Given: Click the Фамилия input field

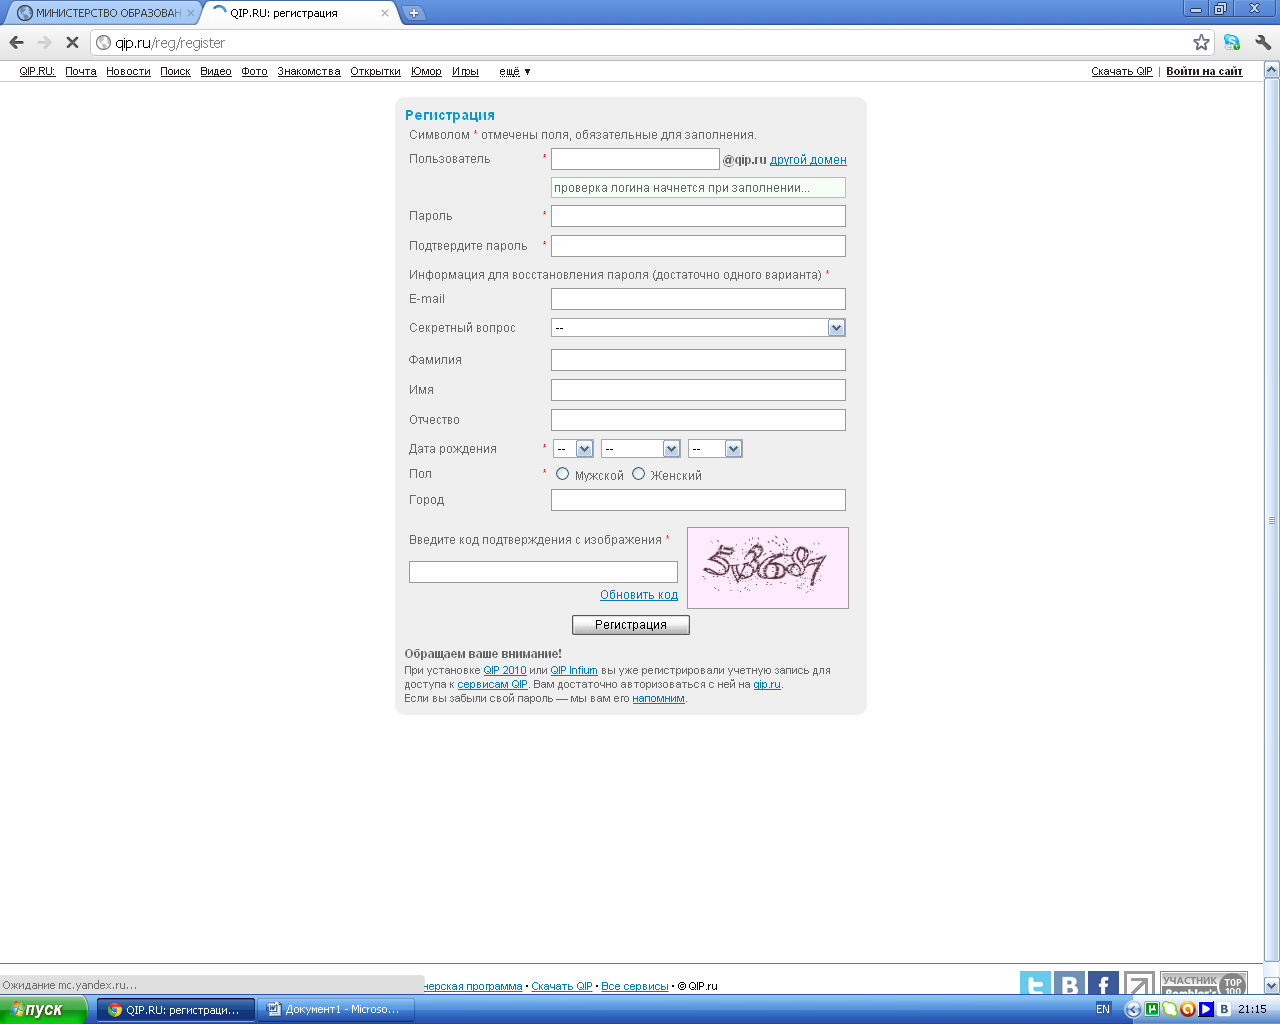Looking at the screenshot, I should tap(698, 360).
